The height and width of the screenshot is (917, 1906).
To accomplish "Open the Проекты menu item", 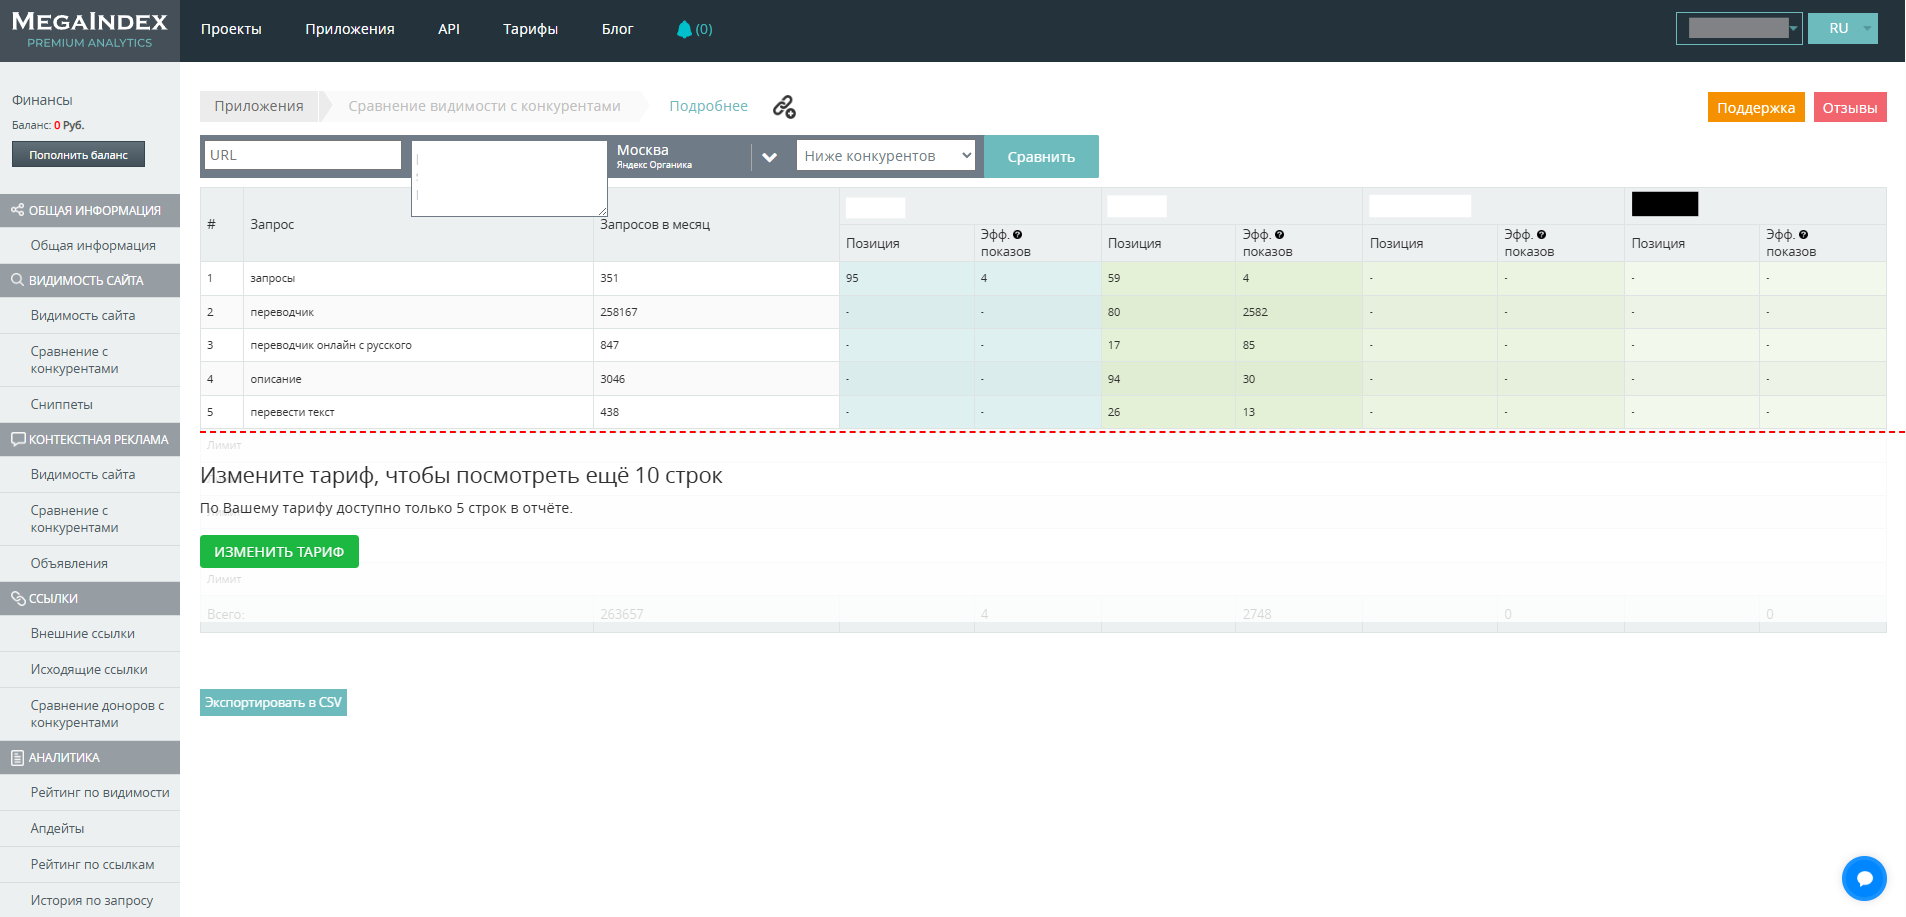I will (231, 30).
